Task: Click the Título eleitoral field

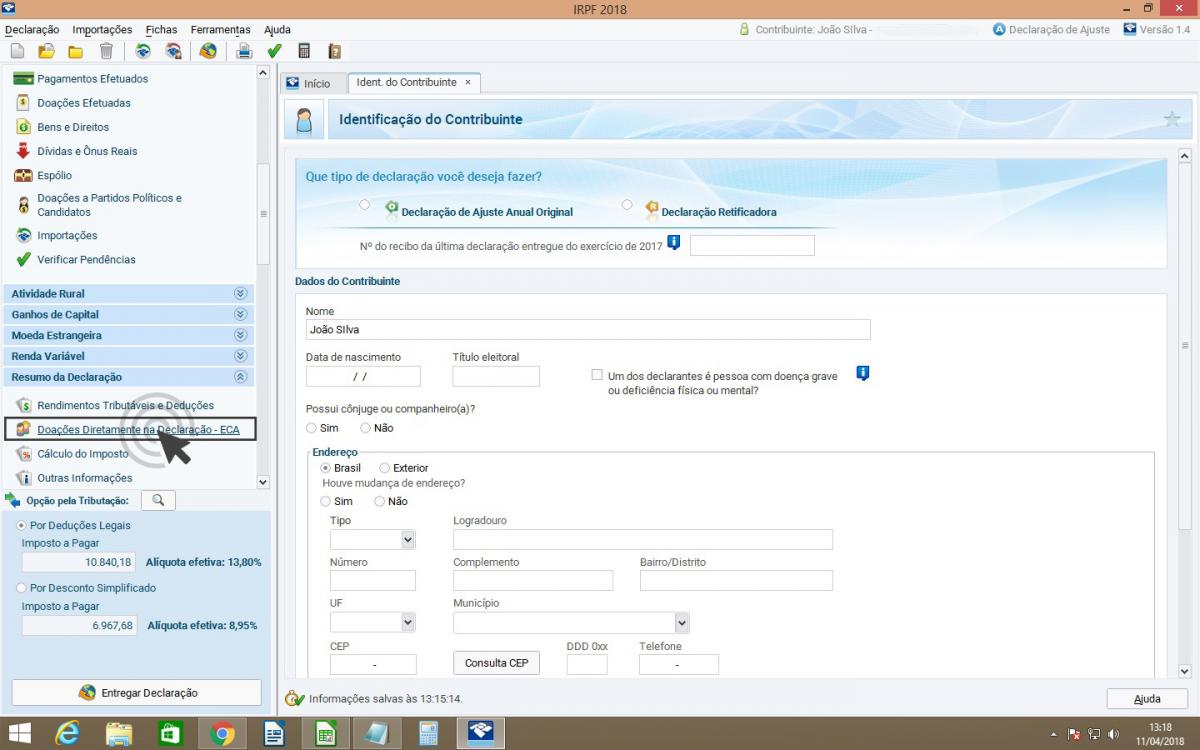Action: (496, 376)
